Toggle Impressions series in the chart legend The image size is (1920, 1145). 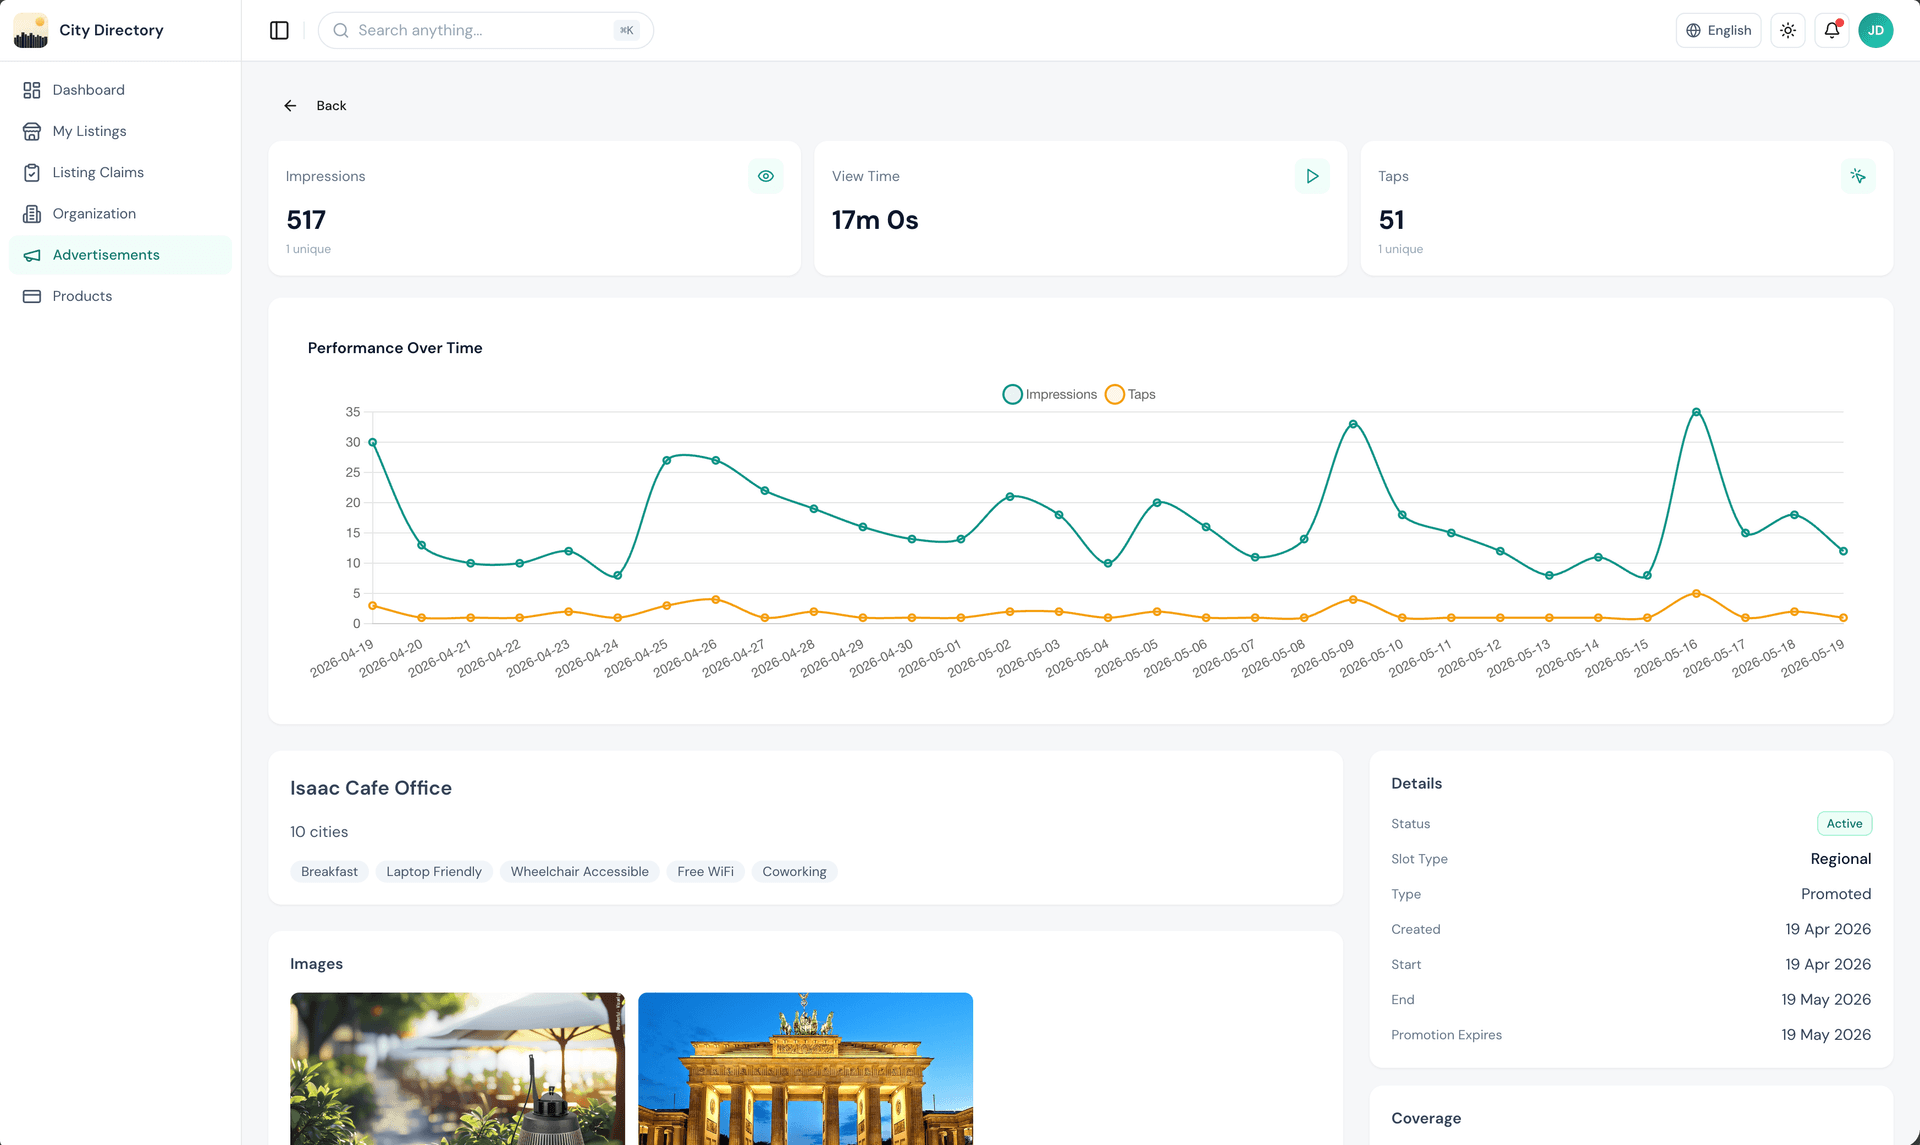coord(1048,394)
